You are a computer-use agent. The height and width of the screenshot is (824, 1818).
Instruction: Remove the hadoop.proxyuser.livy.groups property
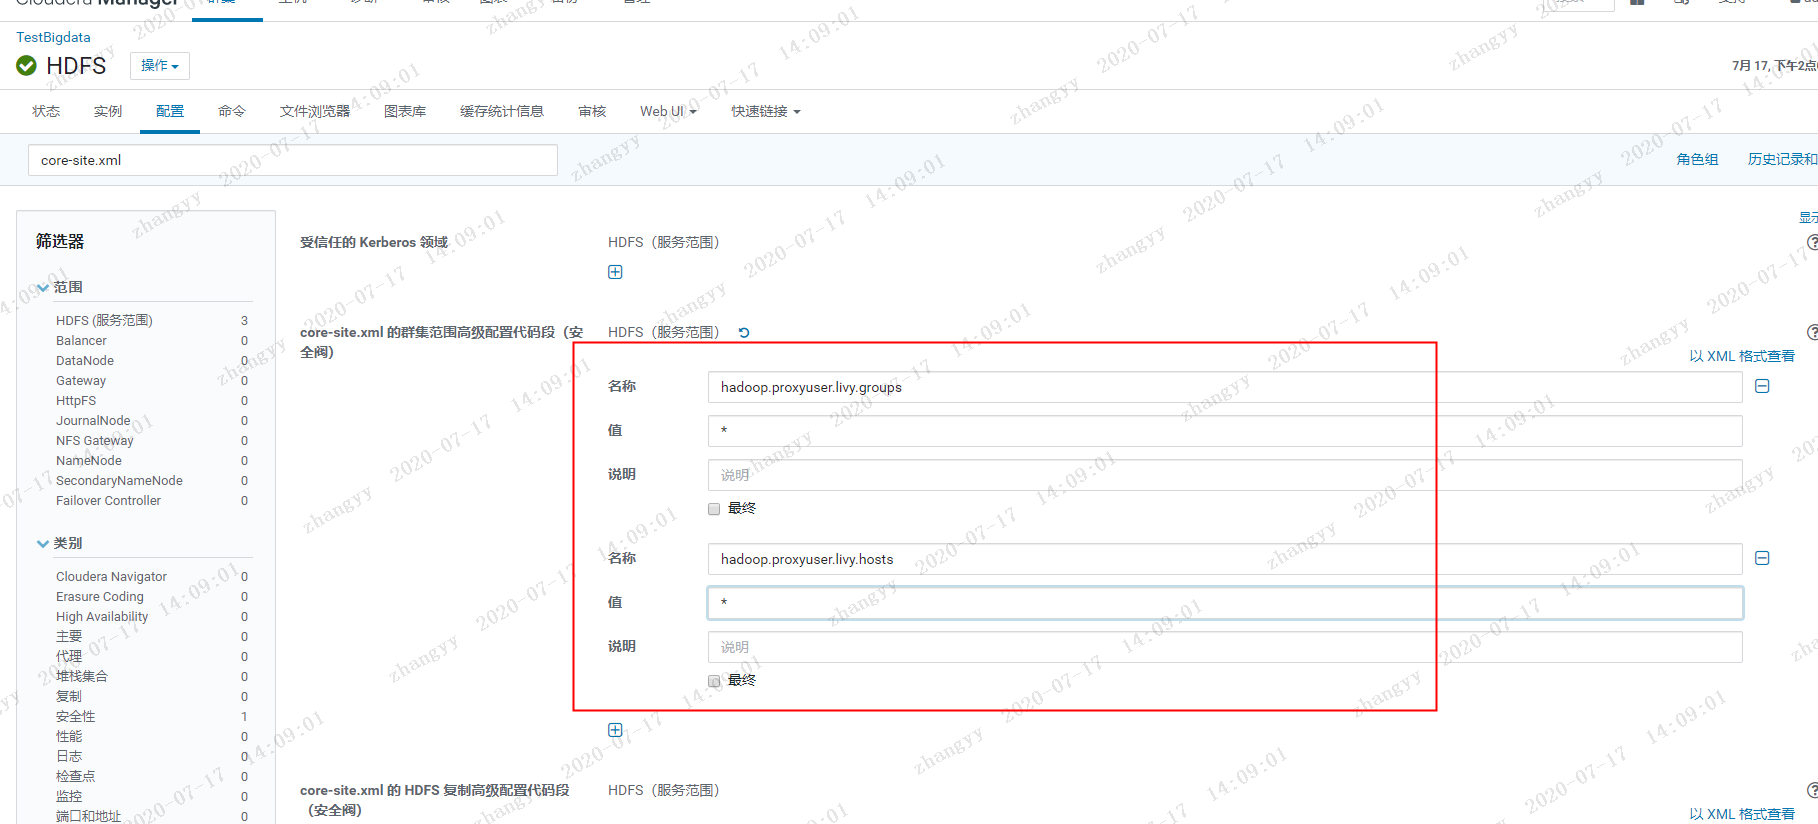click(1762, 386)
